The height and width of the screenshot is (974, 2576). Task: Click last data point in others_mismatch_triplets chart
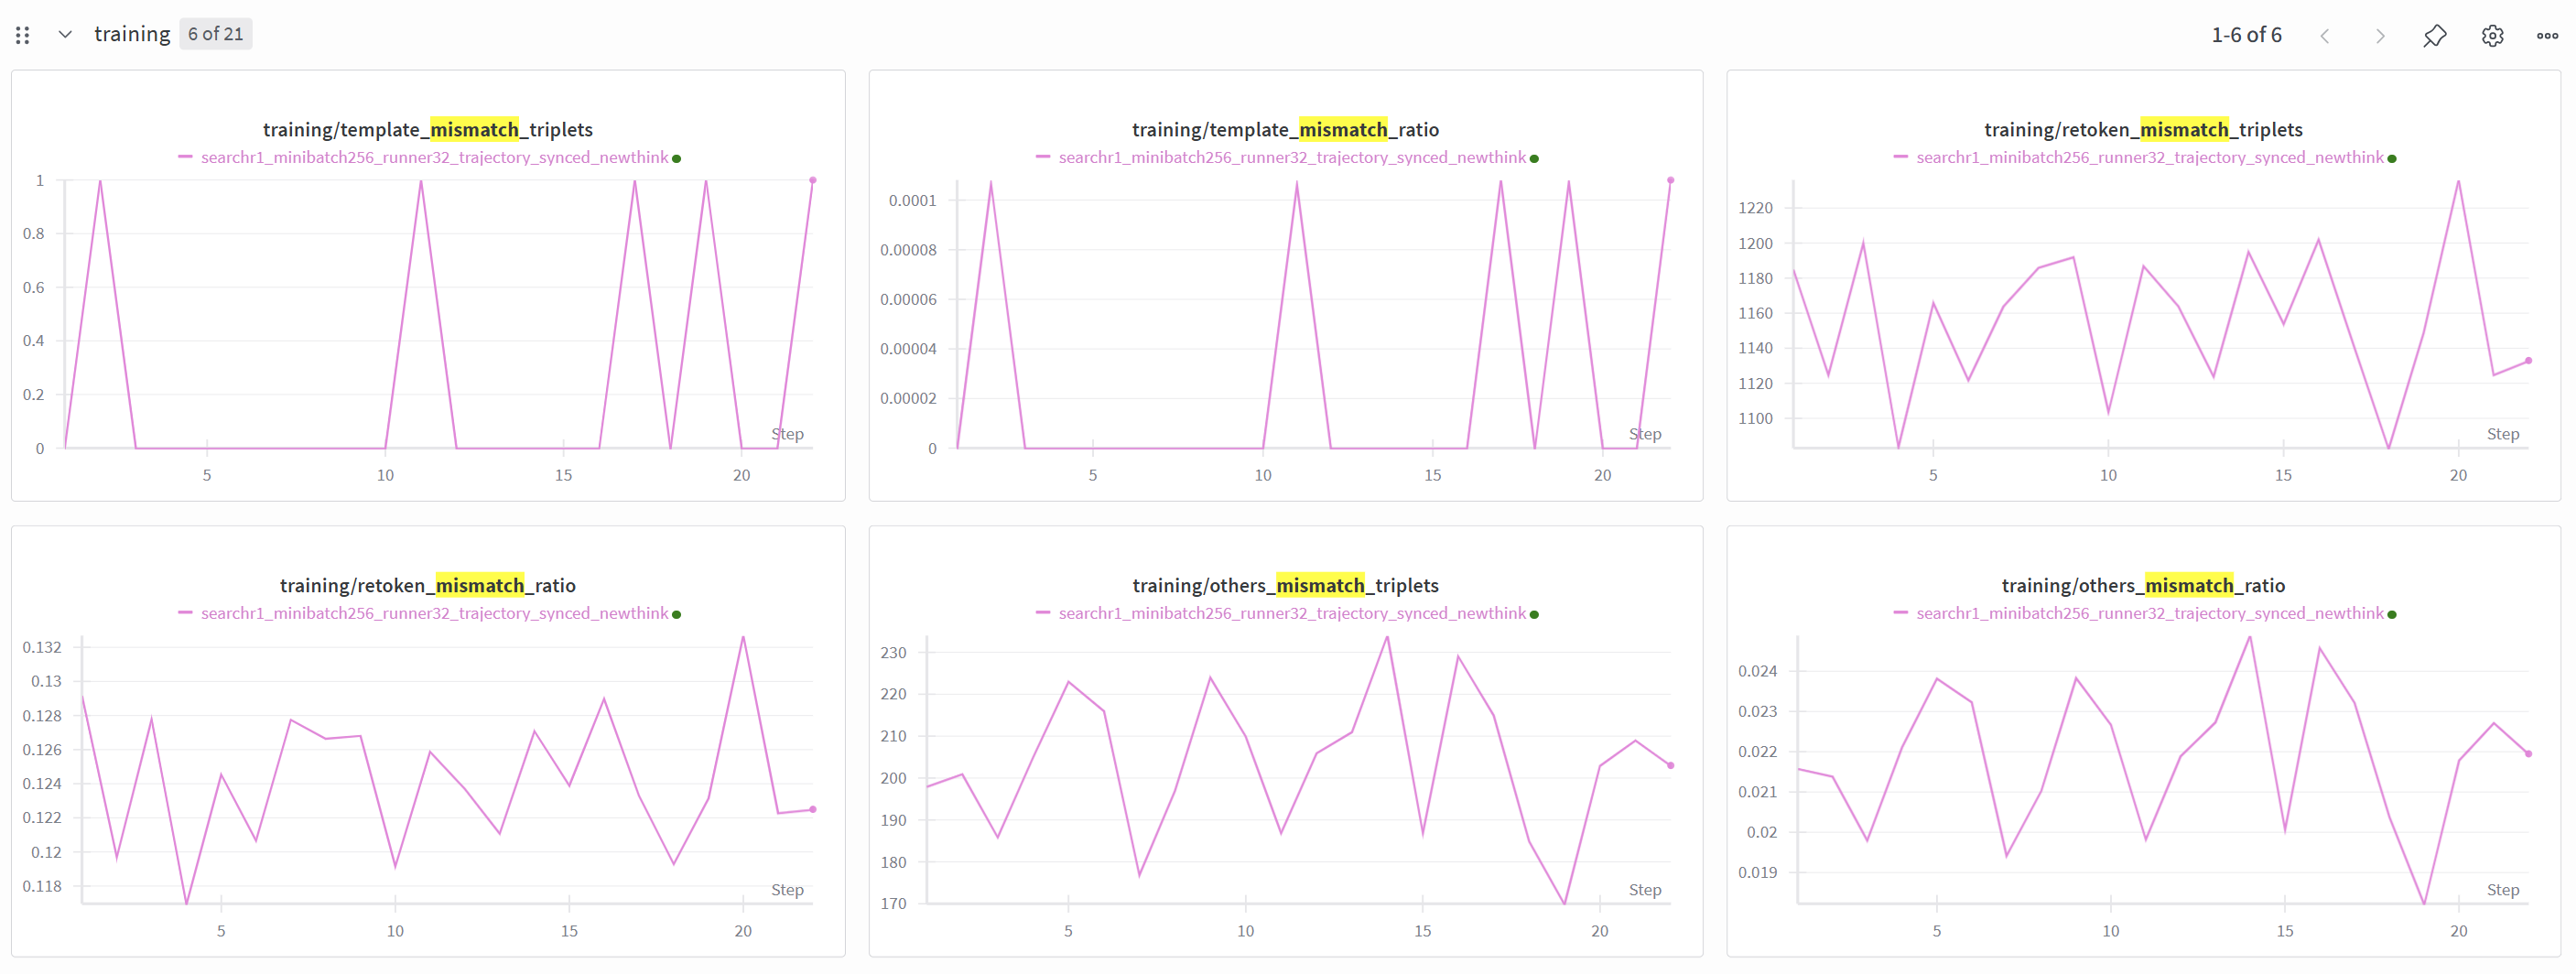1670,766
